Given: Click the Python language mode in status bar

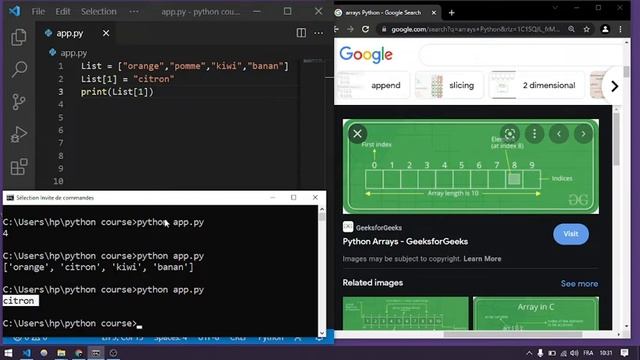Looking at the screenshot, I should [x=270, y=338].
